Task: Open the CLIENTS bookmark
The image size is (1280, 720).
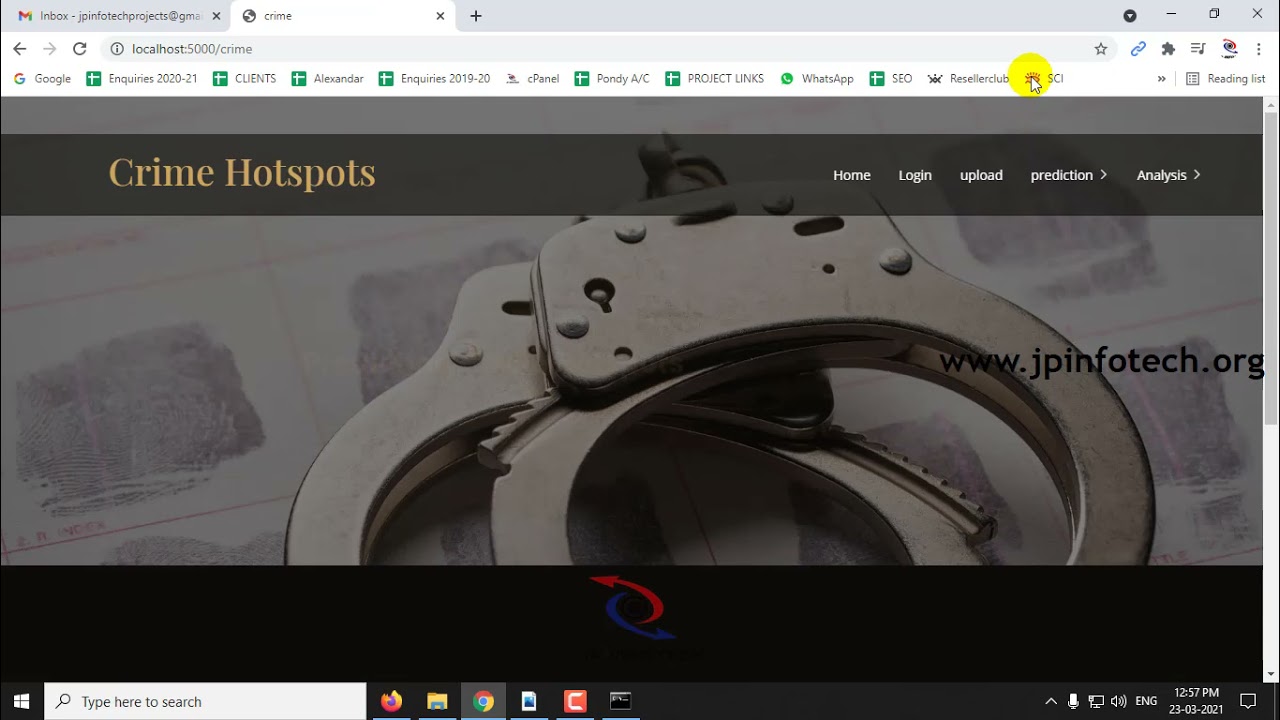Action: pyautogui.click(x=245, y=79)
